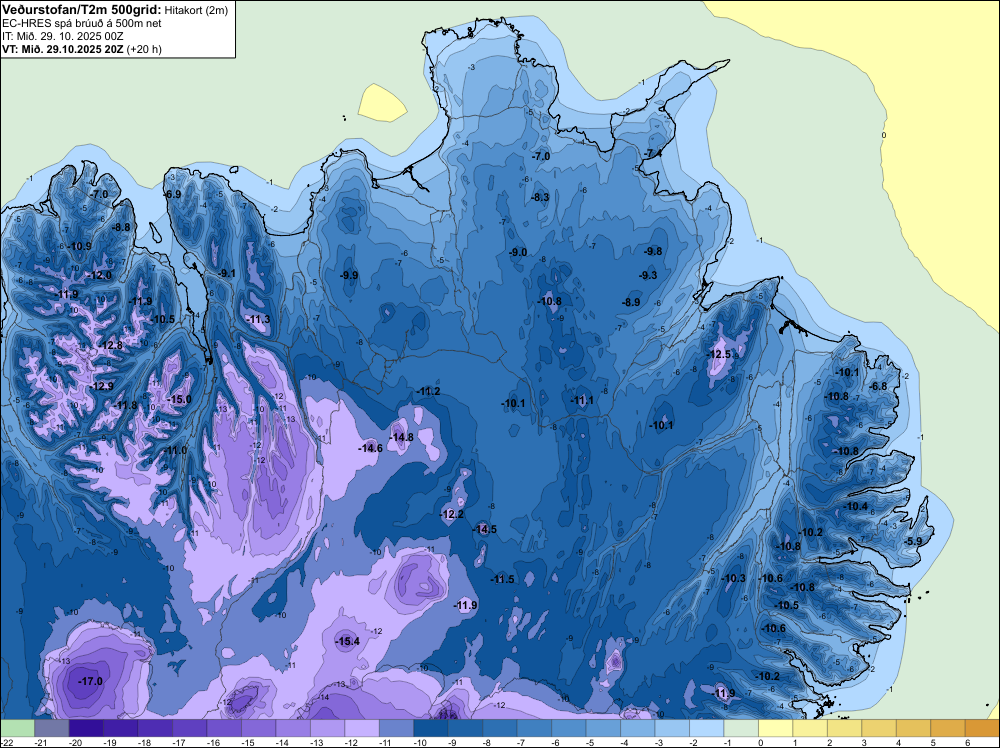1000x748 pixels.
Task: Click the -9.3 temperature label
Action: coord(648,275)
